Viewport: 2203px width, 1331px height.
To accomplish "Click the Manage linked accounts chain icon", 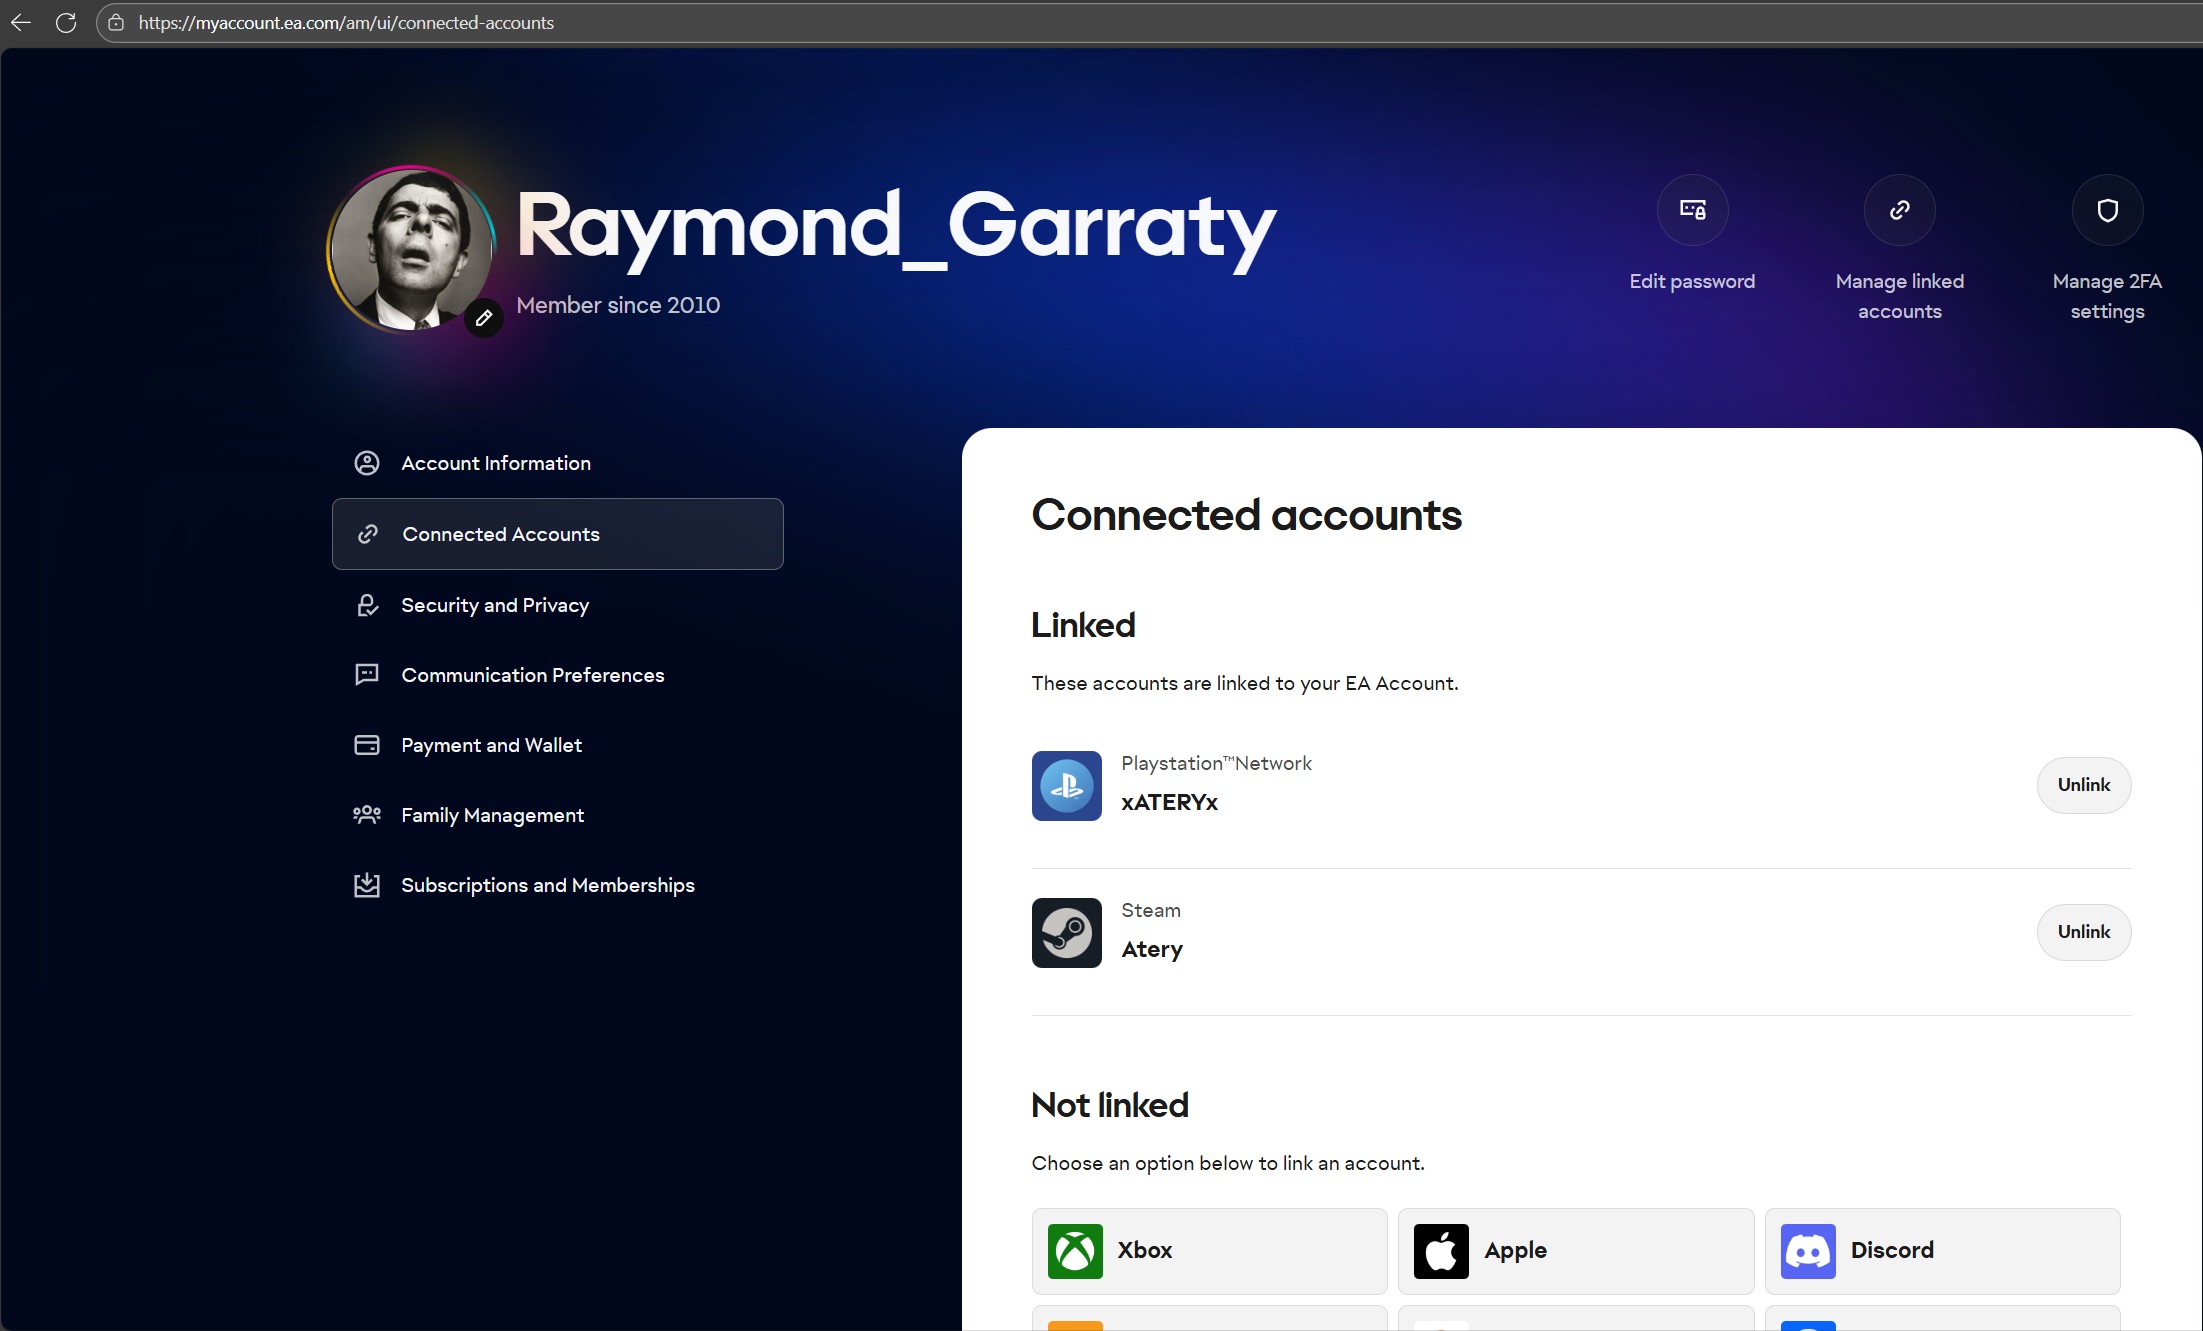I will click(1899, 210).
